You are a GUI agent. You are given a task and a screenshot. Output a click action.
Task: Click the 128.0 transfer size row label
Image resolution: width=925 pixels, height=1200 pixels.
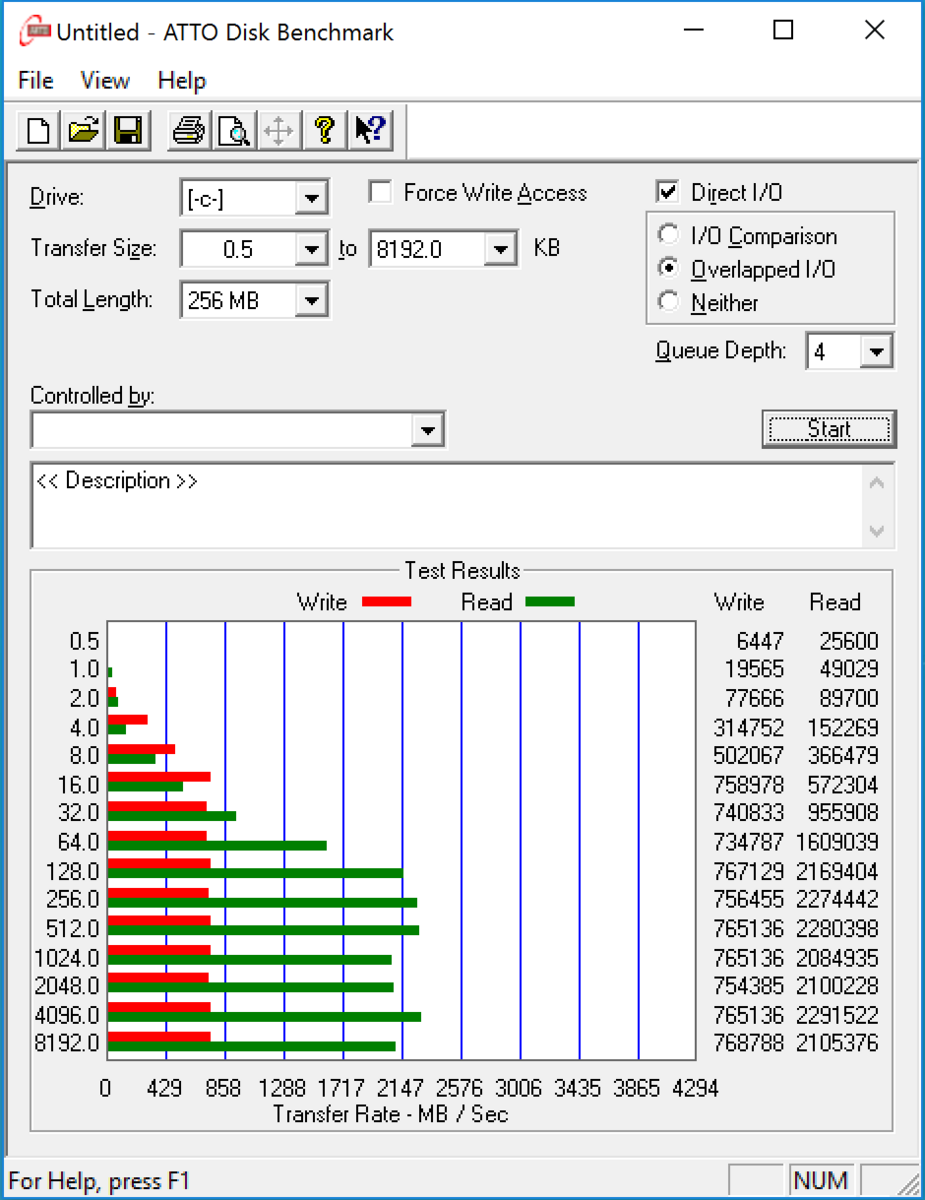coord(74,871)
